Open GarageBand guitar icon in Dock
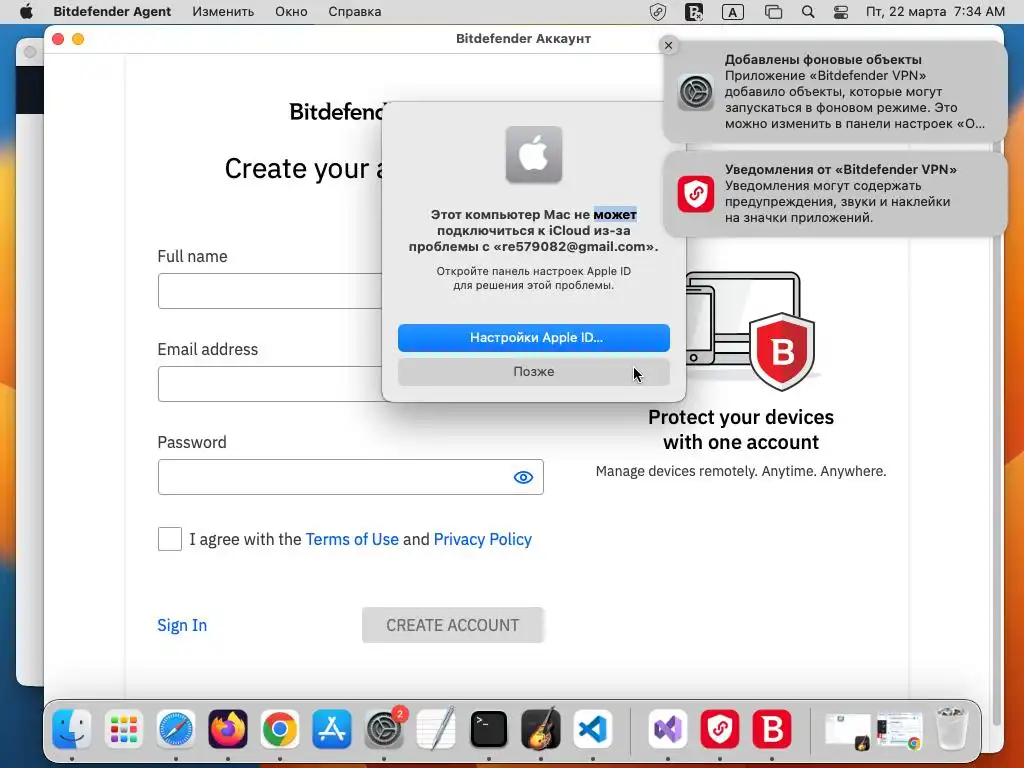This screenshot has width=1024, height=768. coord(541,729)
